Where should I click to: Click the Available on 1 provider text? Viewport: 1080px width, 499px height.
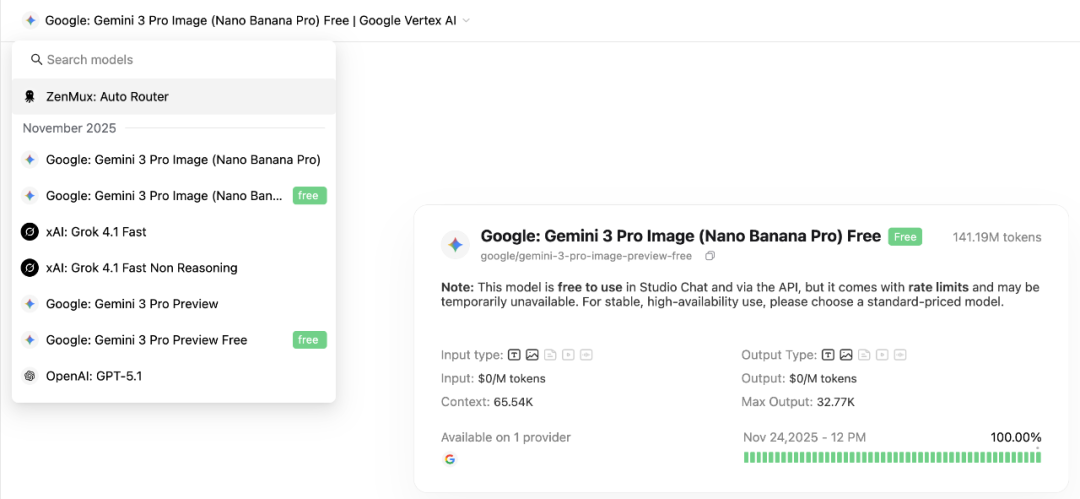tap(506, 437)
